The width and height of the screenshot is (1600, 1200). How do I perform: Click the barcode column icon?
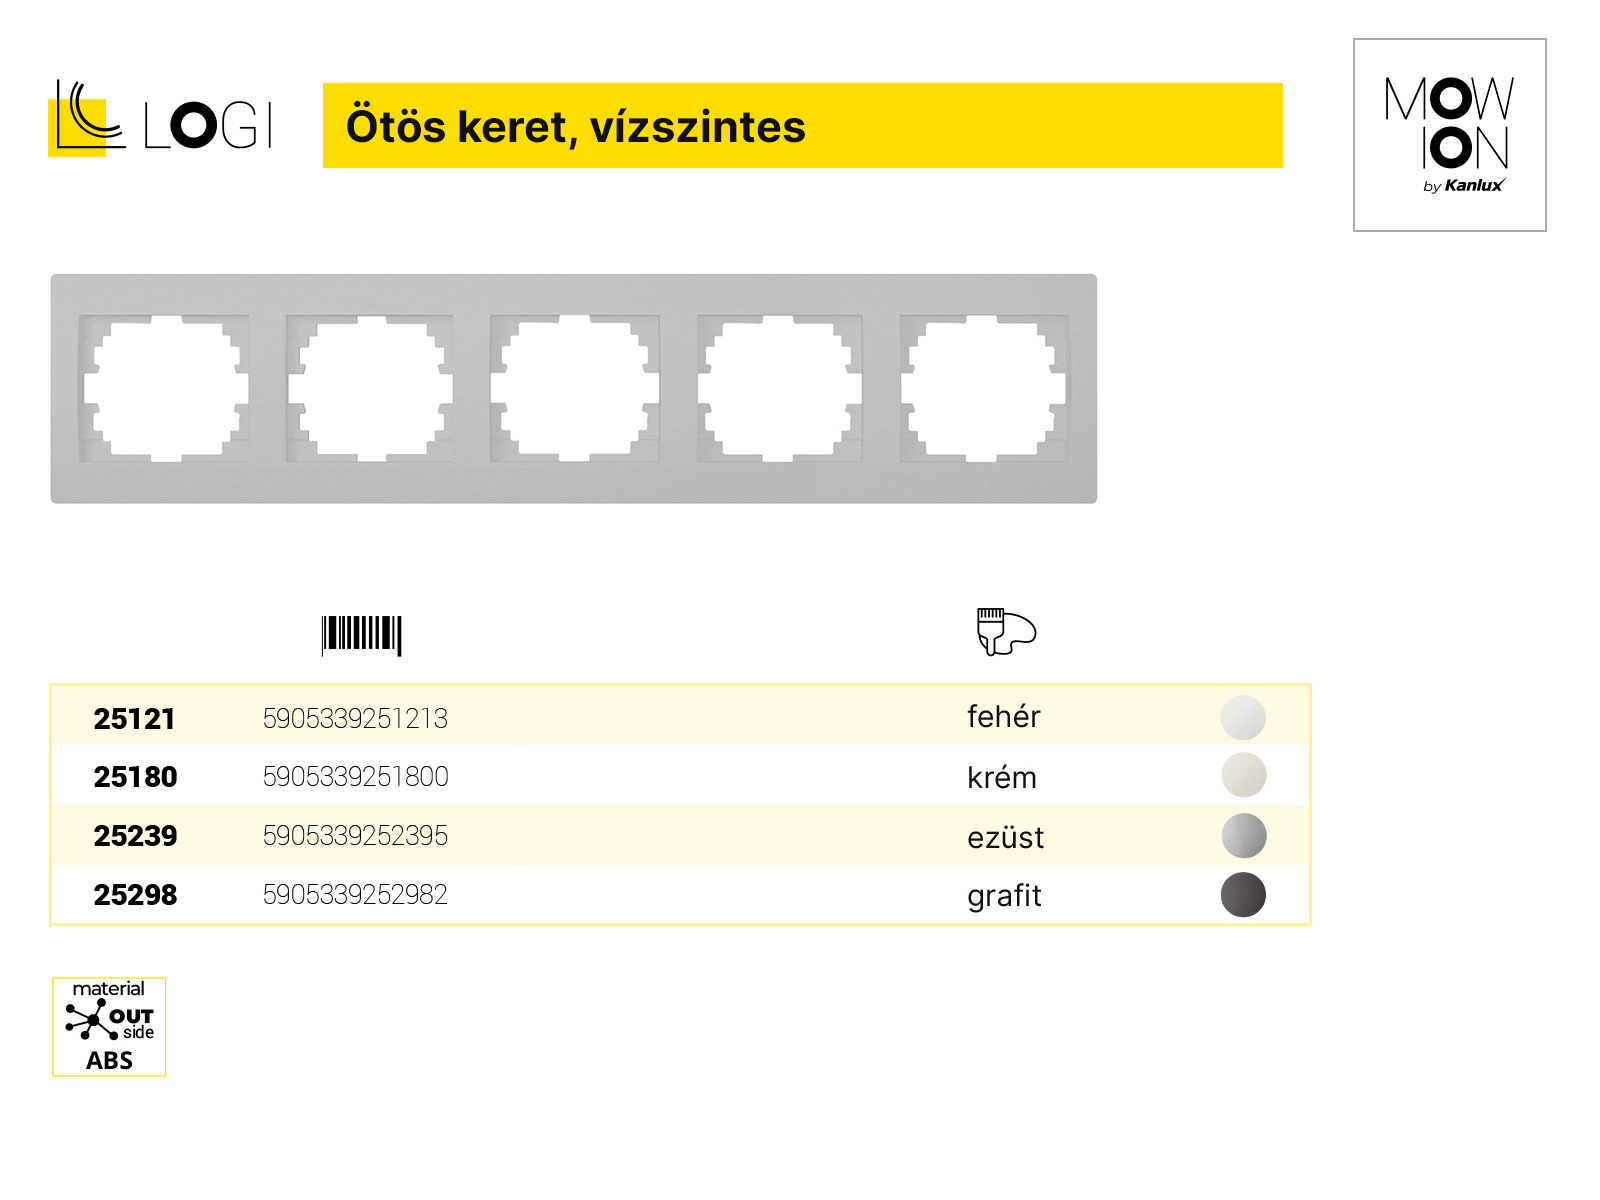[361, 635]
